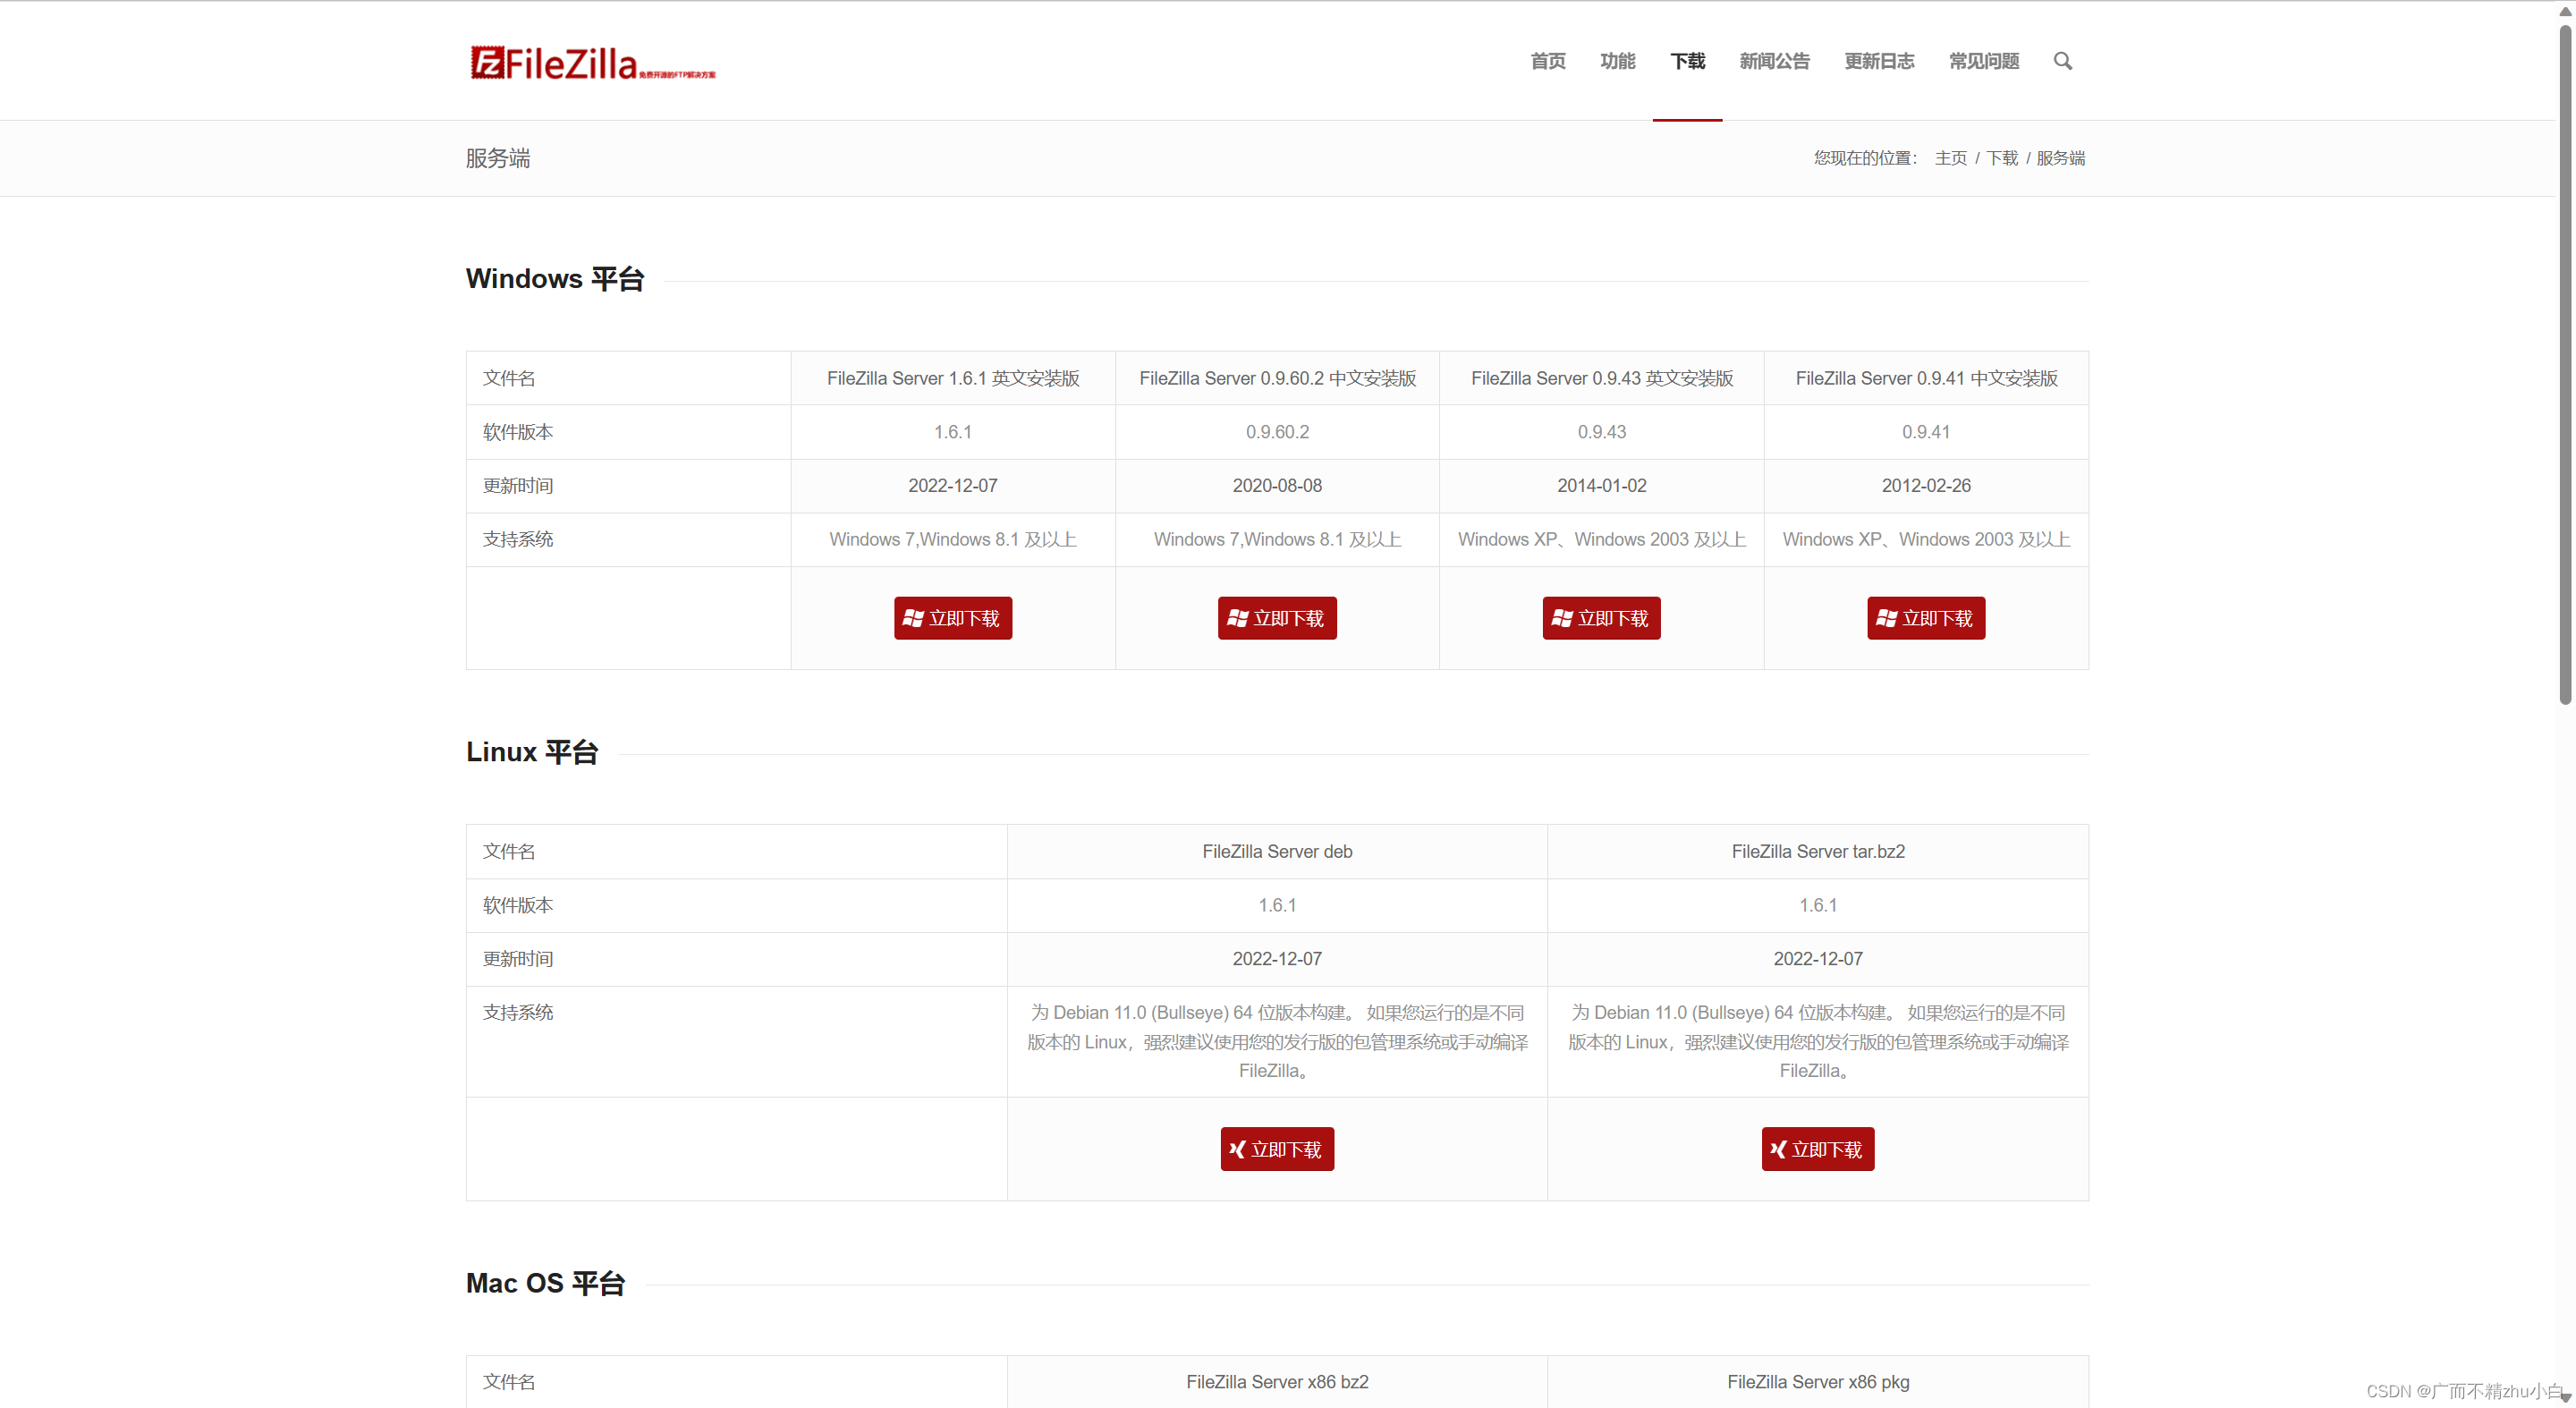Click the scrollbar down arrow

2565,1397
